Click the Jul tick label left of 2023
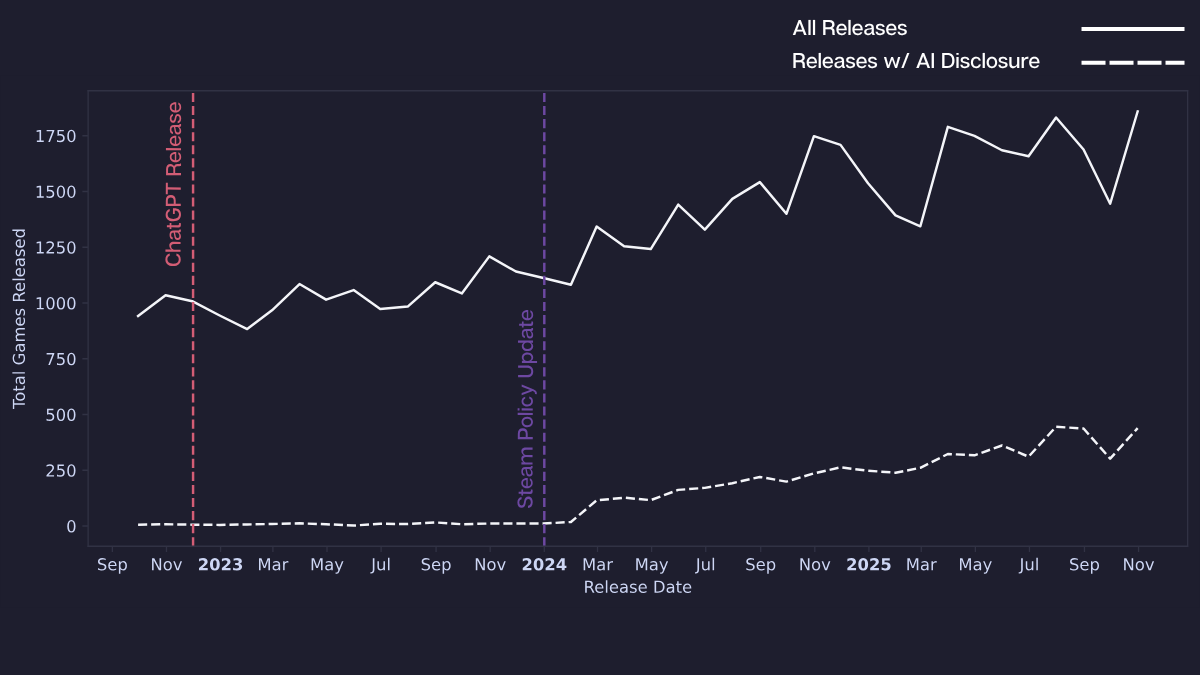Screen dimensions: 1200x675 [381, 564]
